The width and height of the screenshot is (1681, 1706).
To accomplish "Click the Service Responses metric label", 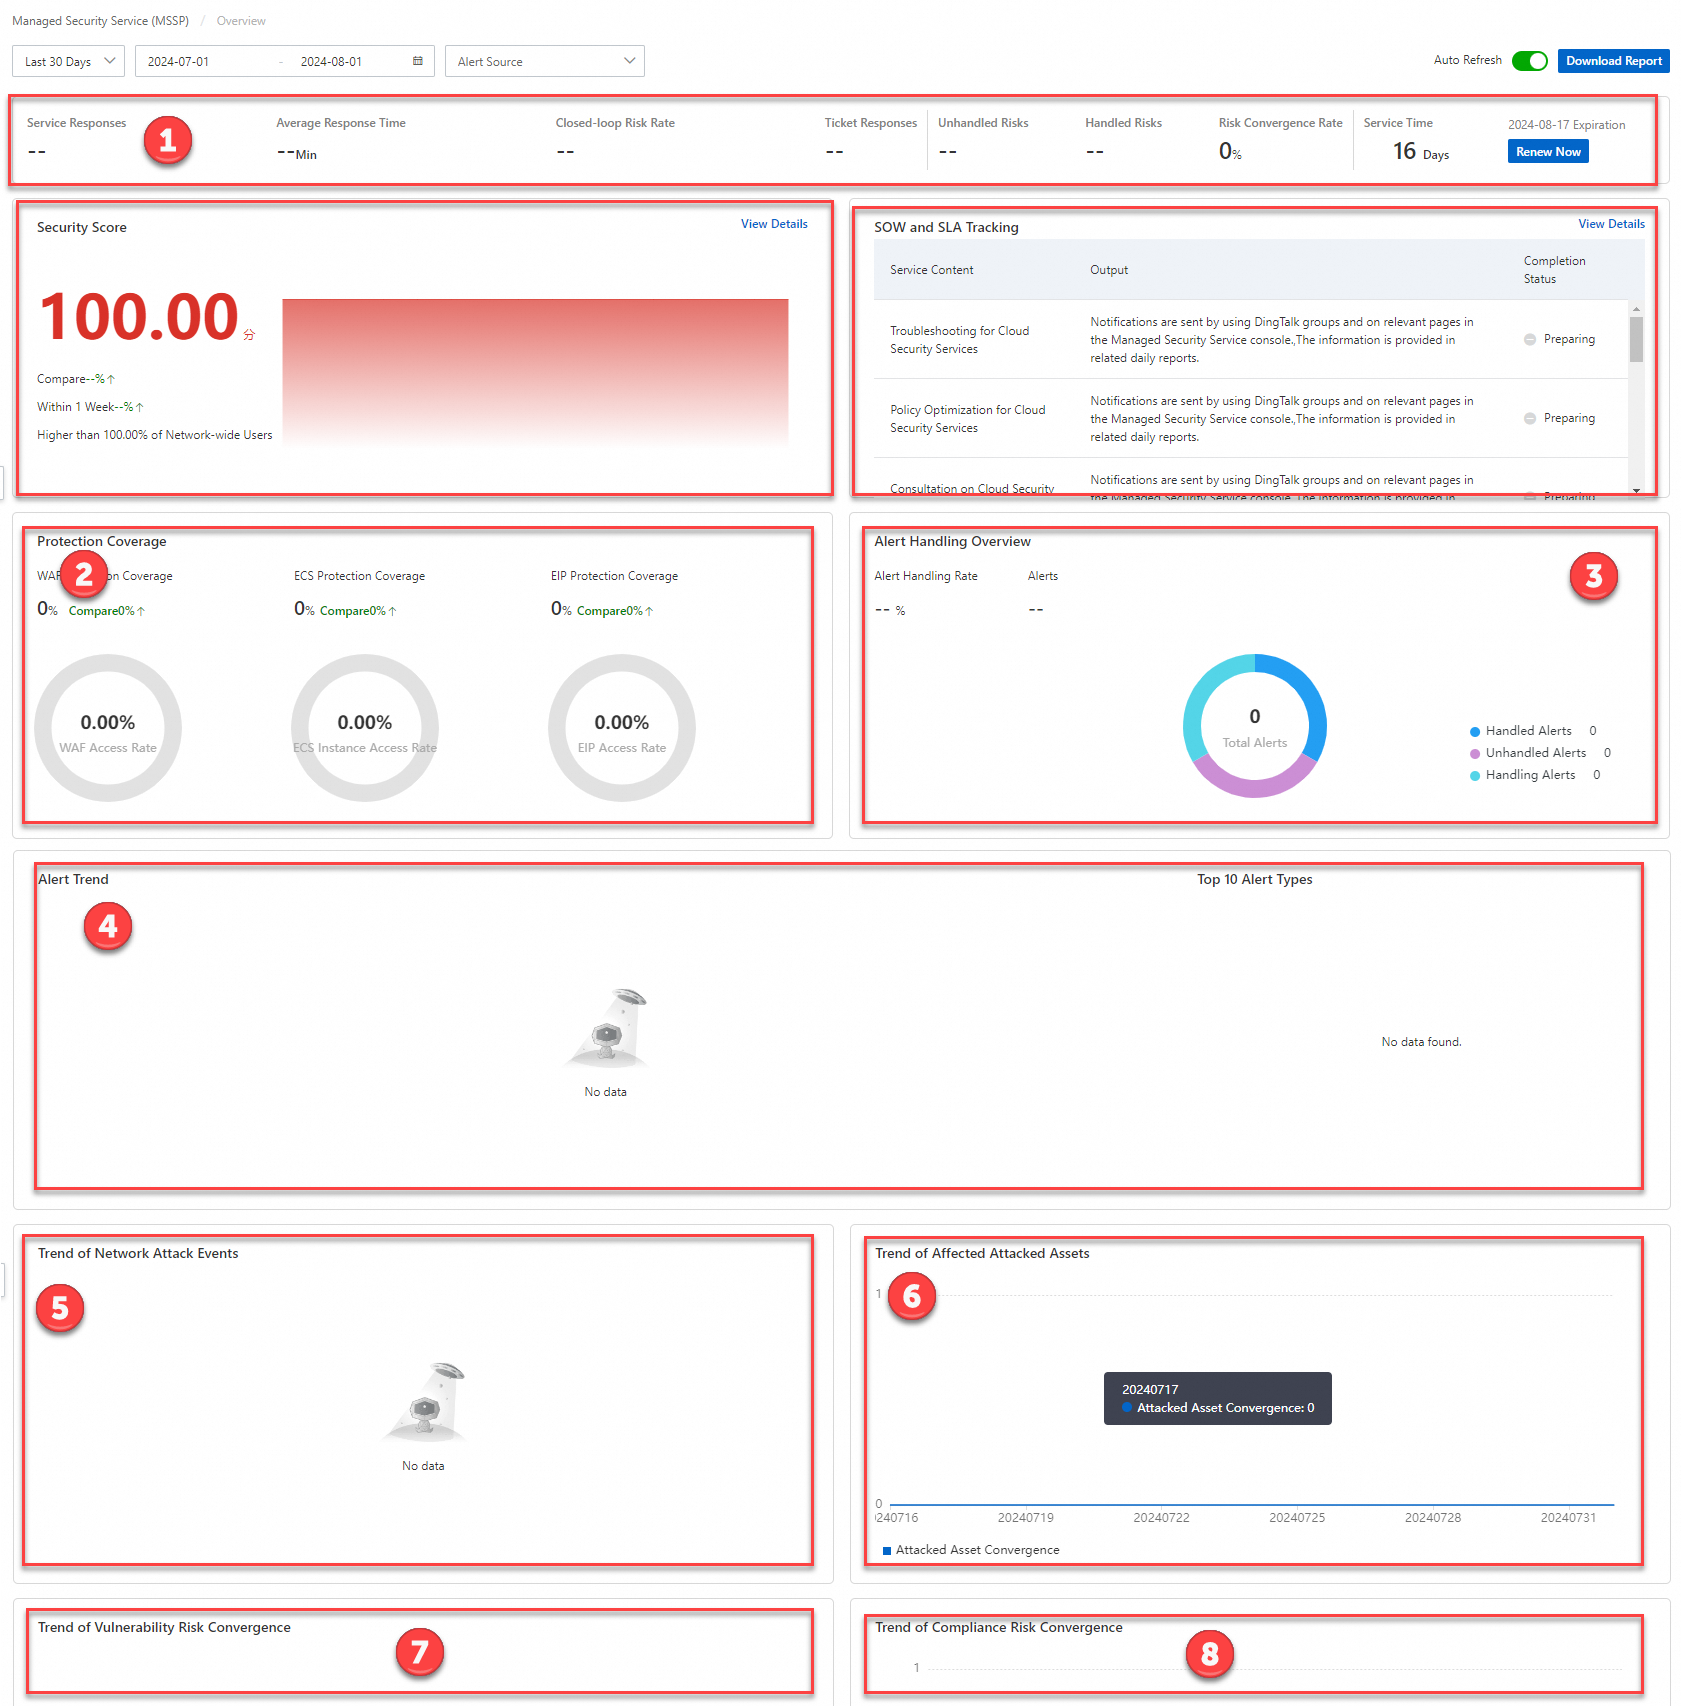I will click(77, 123).
